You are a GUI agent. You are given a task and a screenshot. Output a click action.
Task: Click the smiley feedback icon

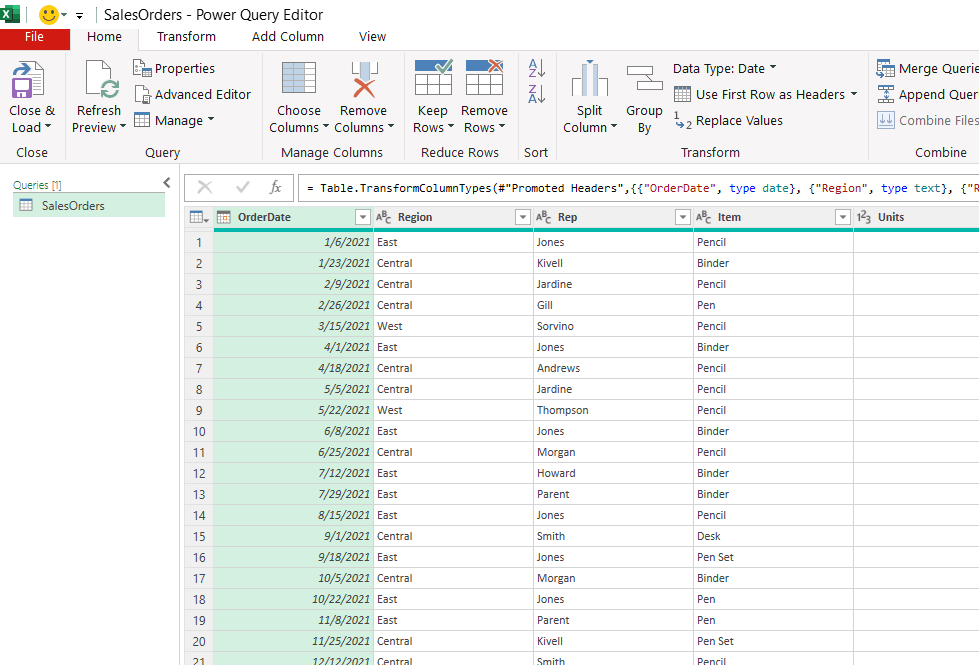(48, 14)
